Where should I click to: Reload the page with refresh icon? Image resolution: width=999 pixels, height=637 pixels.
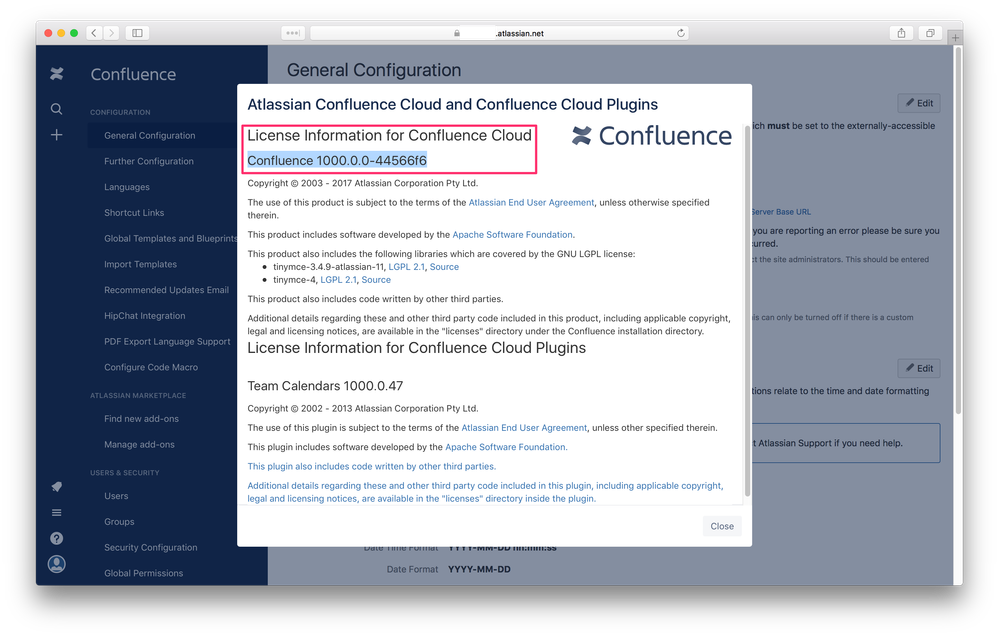680,33
